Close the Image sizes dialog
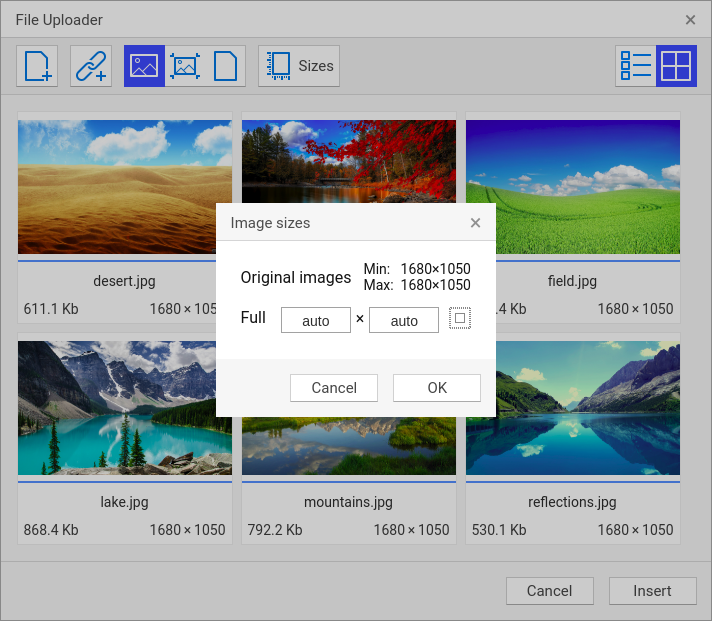Viewport: 712px width, 621px height. 476,223
